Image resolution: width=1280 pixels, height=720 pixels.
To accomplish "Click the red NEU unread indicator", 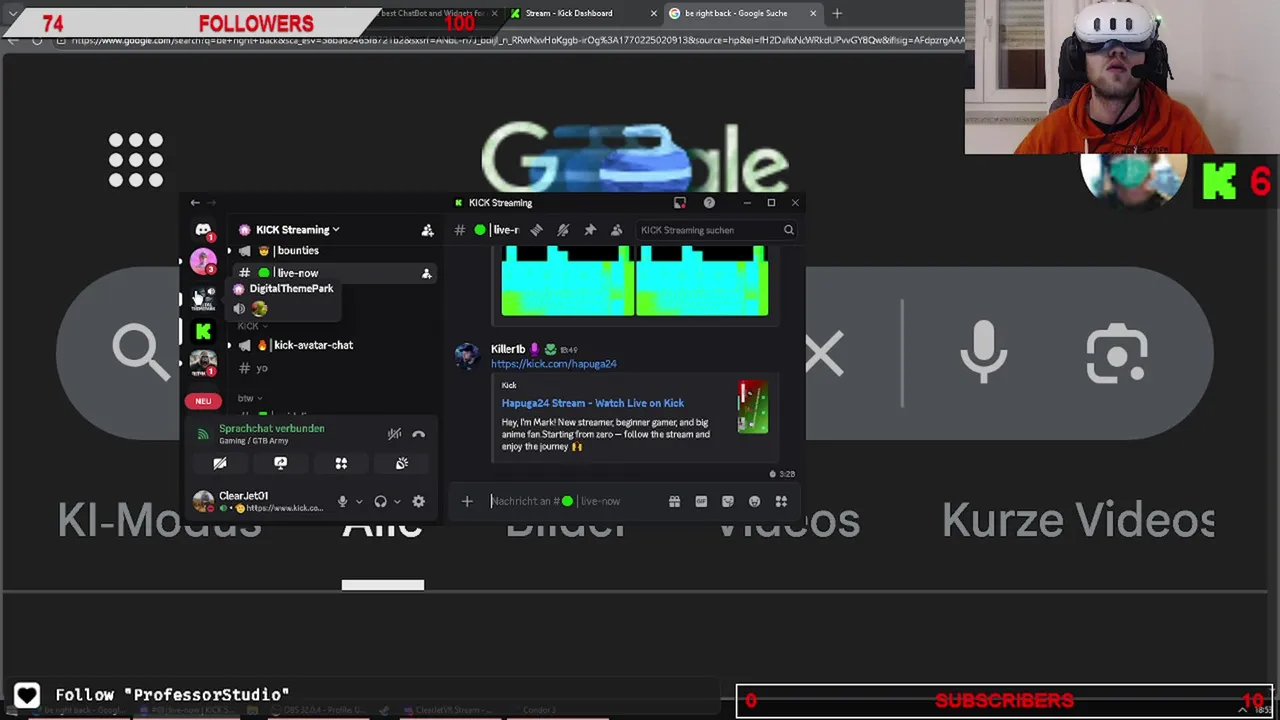I will click(x=203, y=401).
